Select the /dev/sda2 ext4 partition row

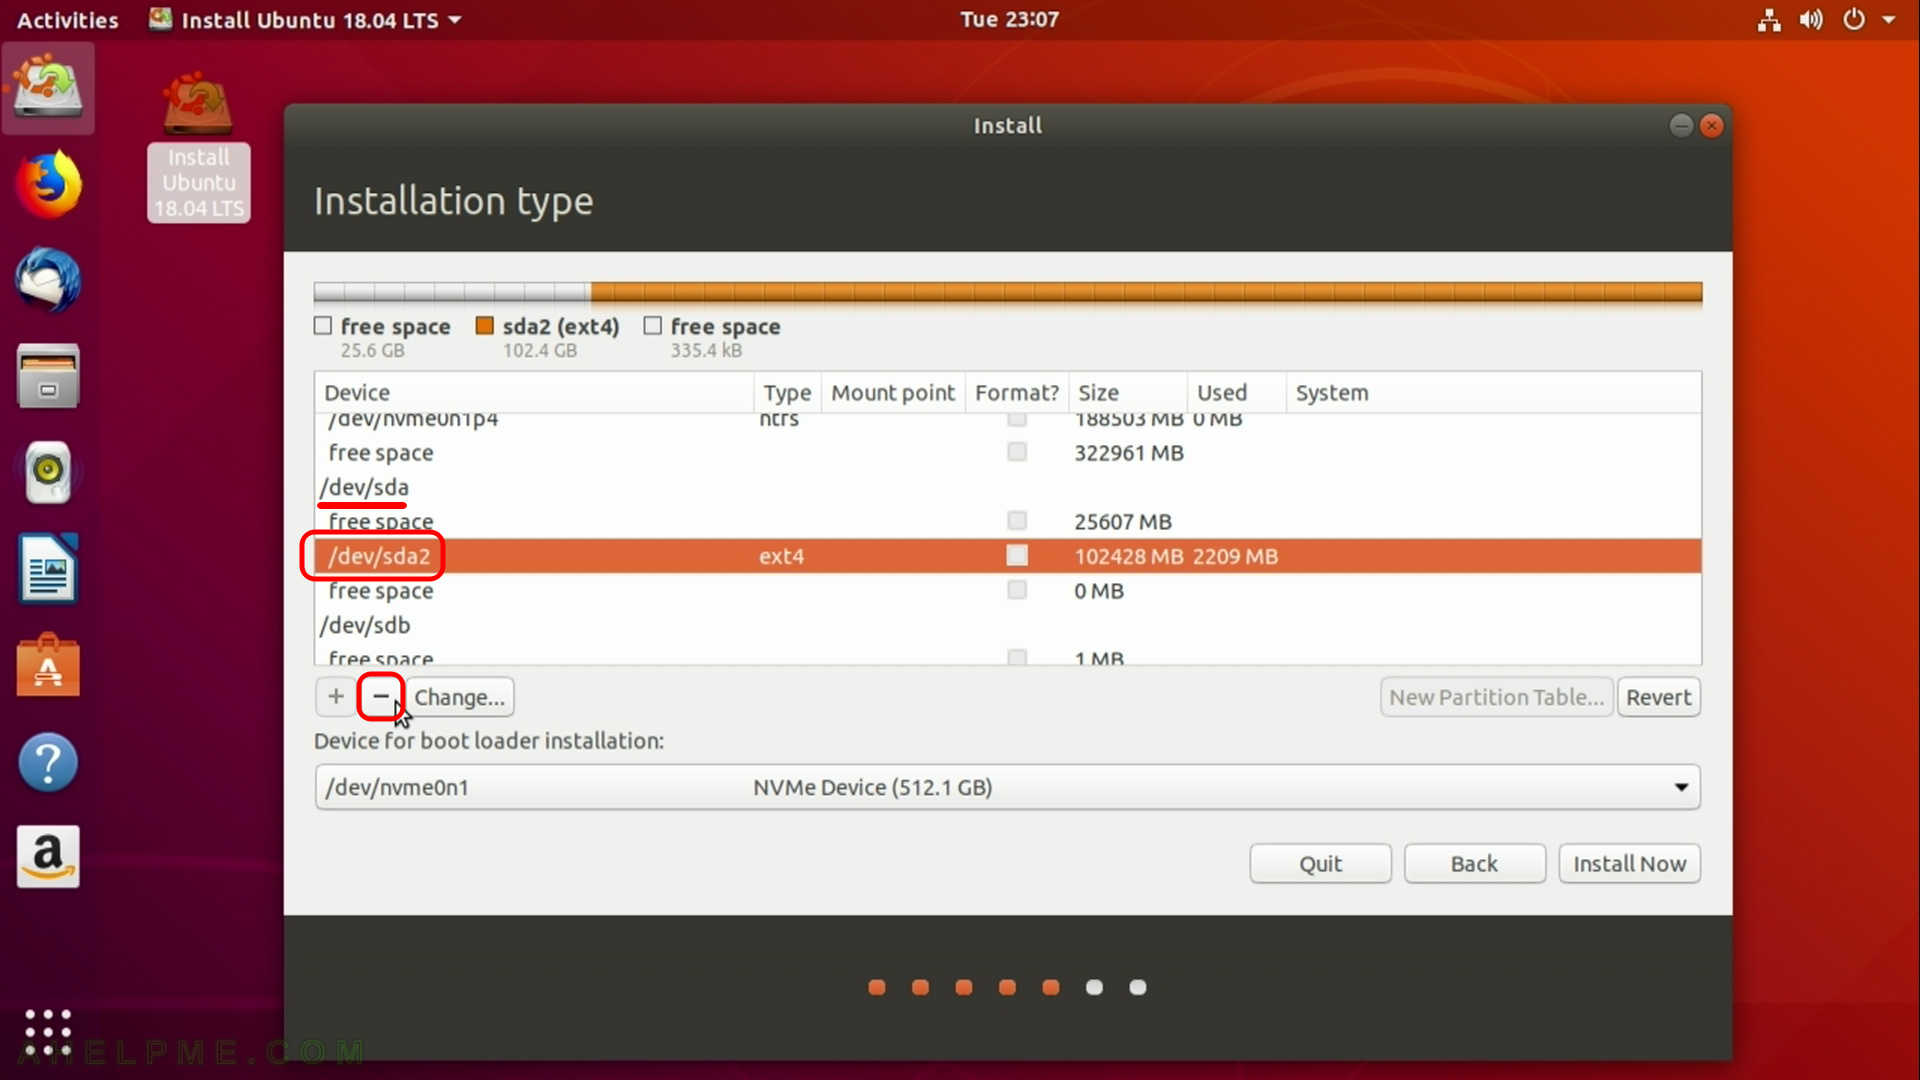point(1007,556)
